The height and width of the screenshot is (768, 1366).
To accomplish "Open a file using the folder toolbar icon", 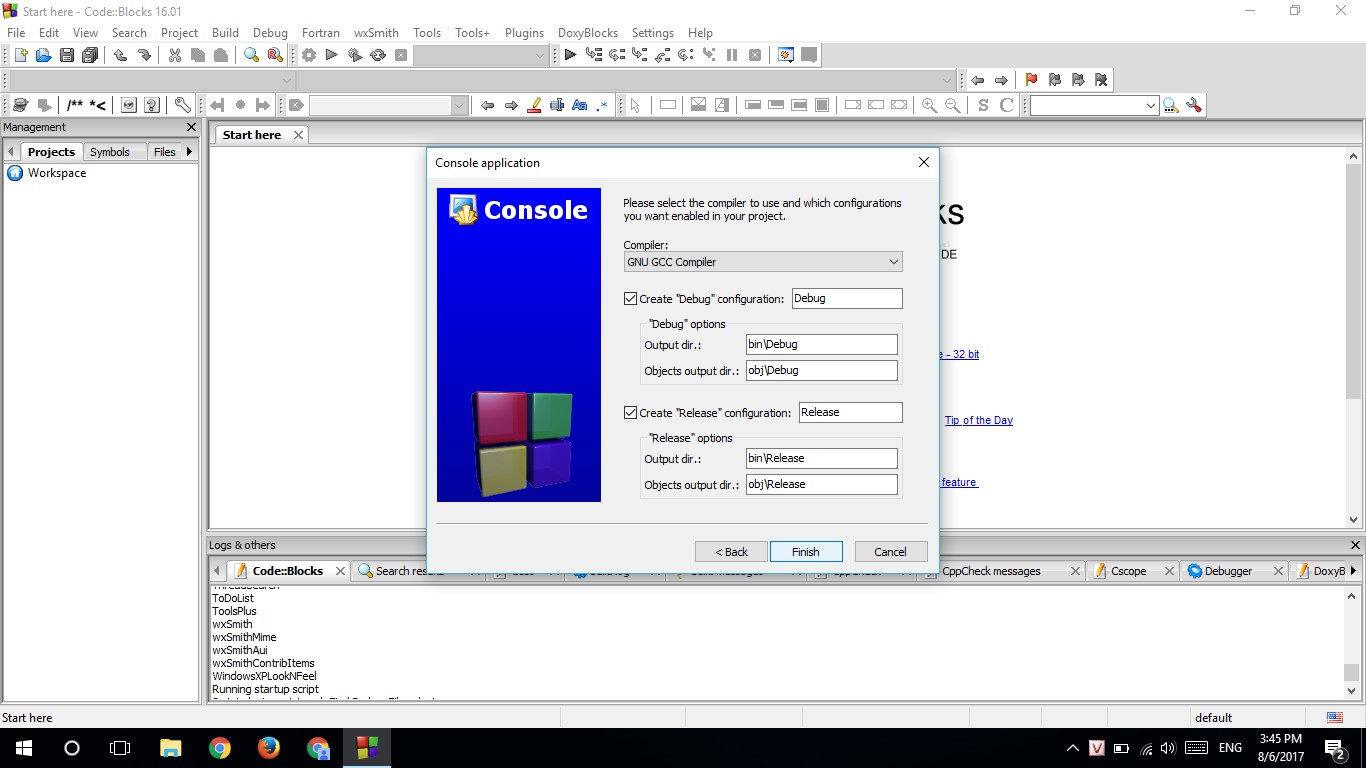I will click(43, 55).
